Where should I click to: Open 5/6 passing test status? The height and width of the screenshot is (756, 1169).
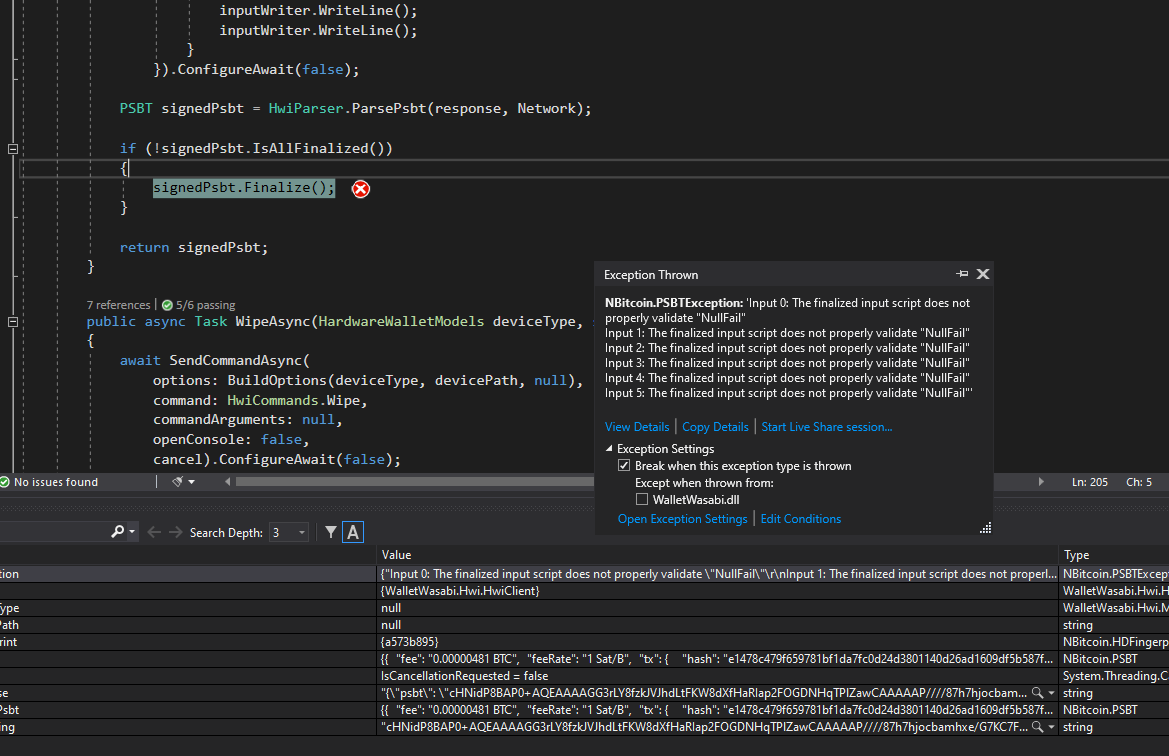point(198,304)
